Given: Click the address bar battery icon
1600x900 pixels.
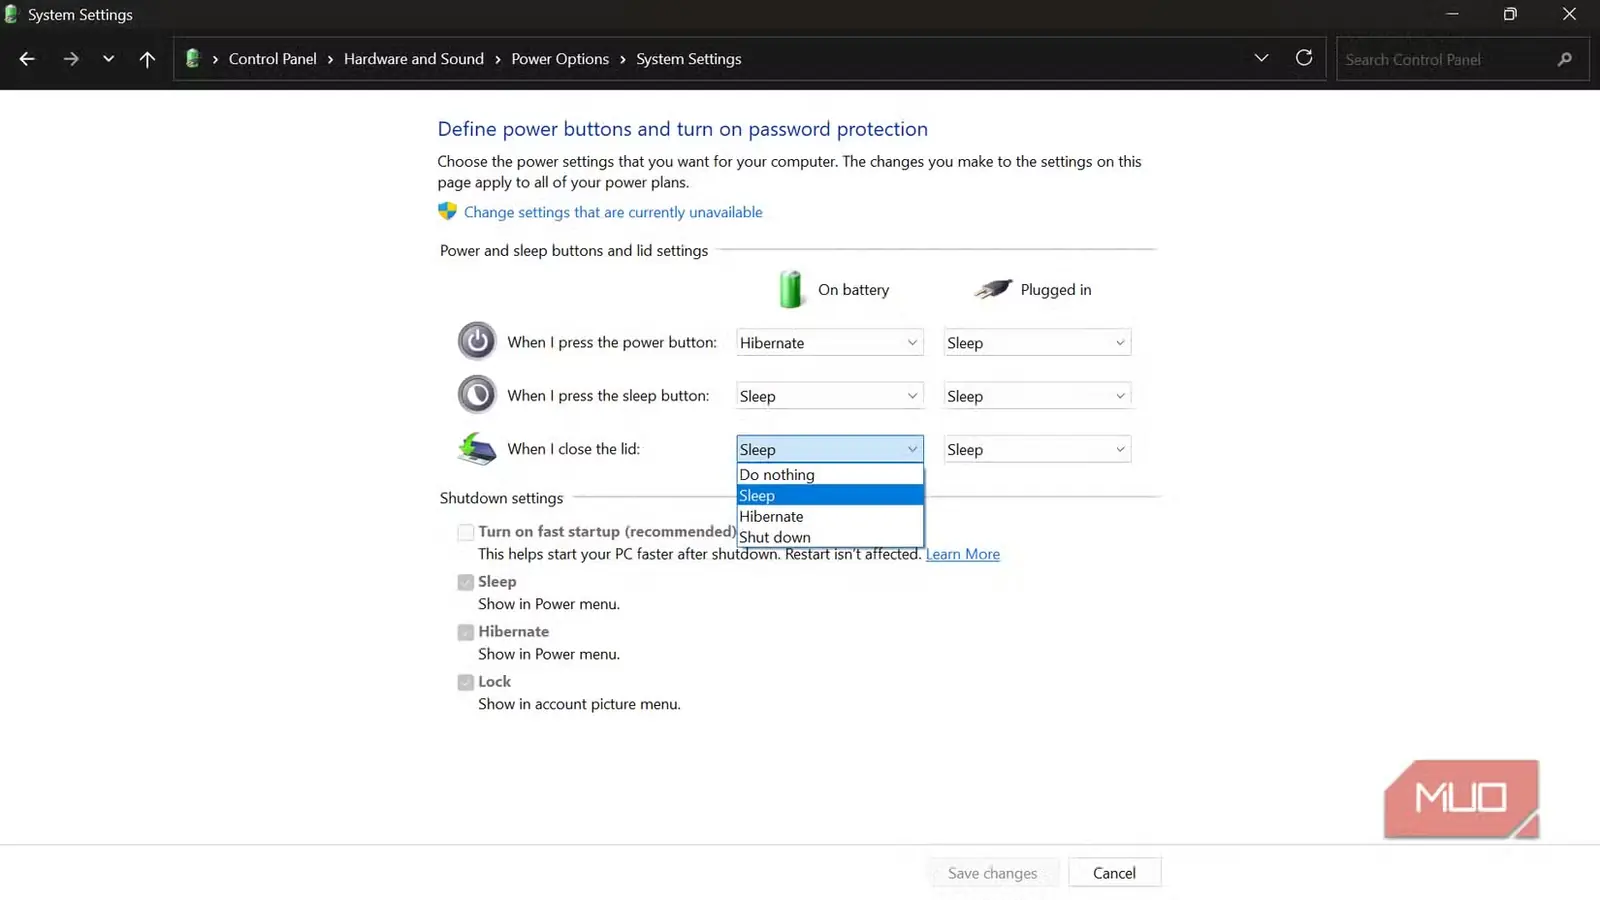Looking at the screenshot, I should tap(193, 59).
